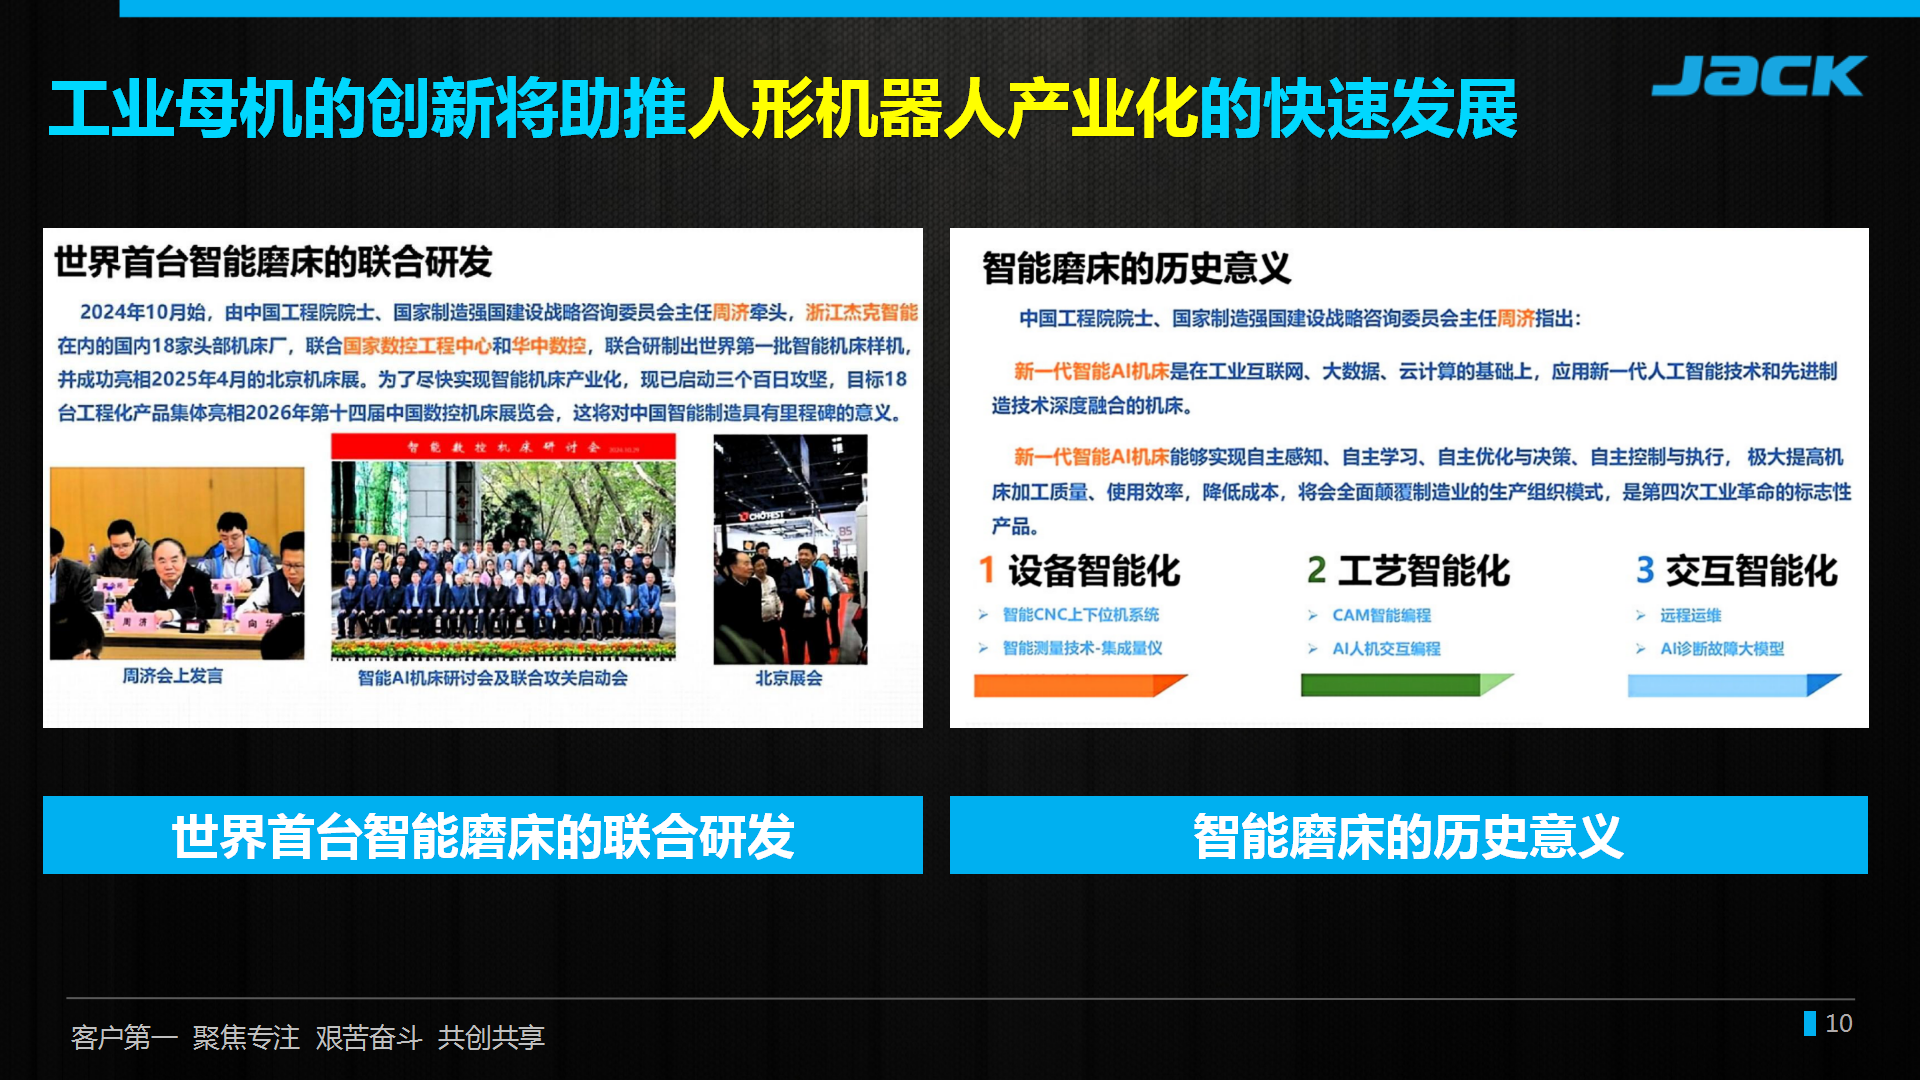Click the JACK logo
Viewport: 1920px width, 1080px height.
(1758, 76)
